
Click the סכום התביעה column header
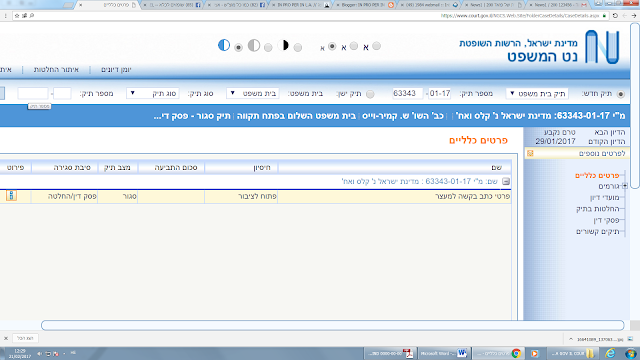click(171, 167)
